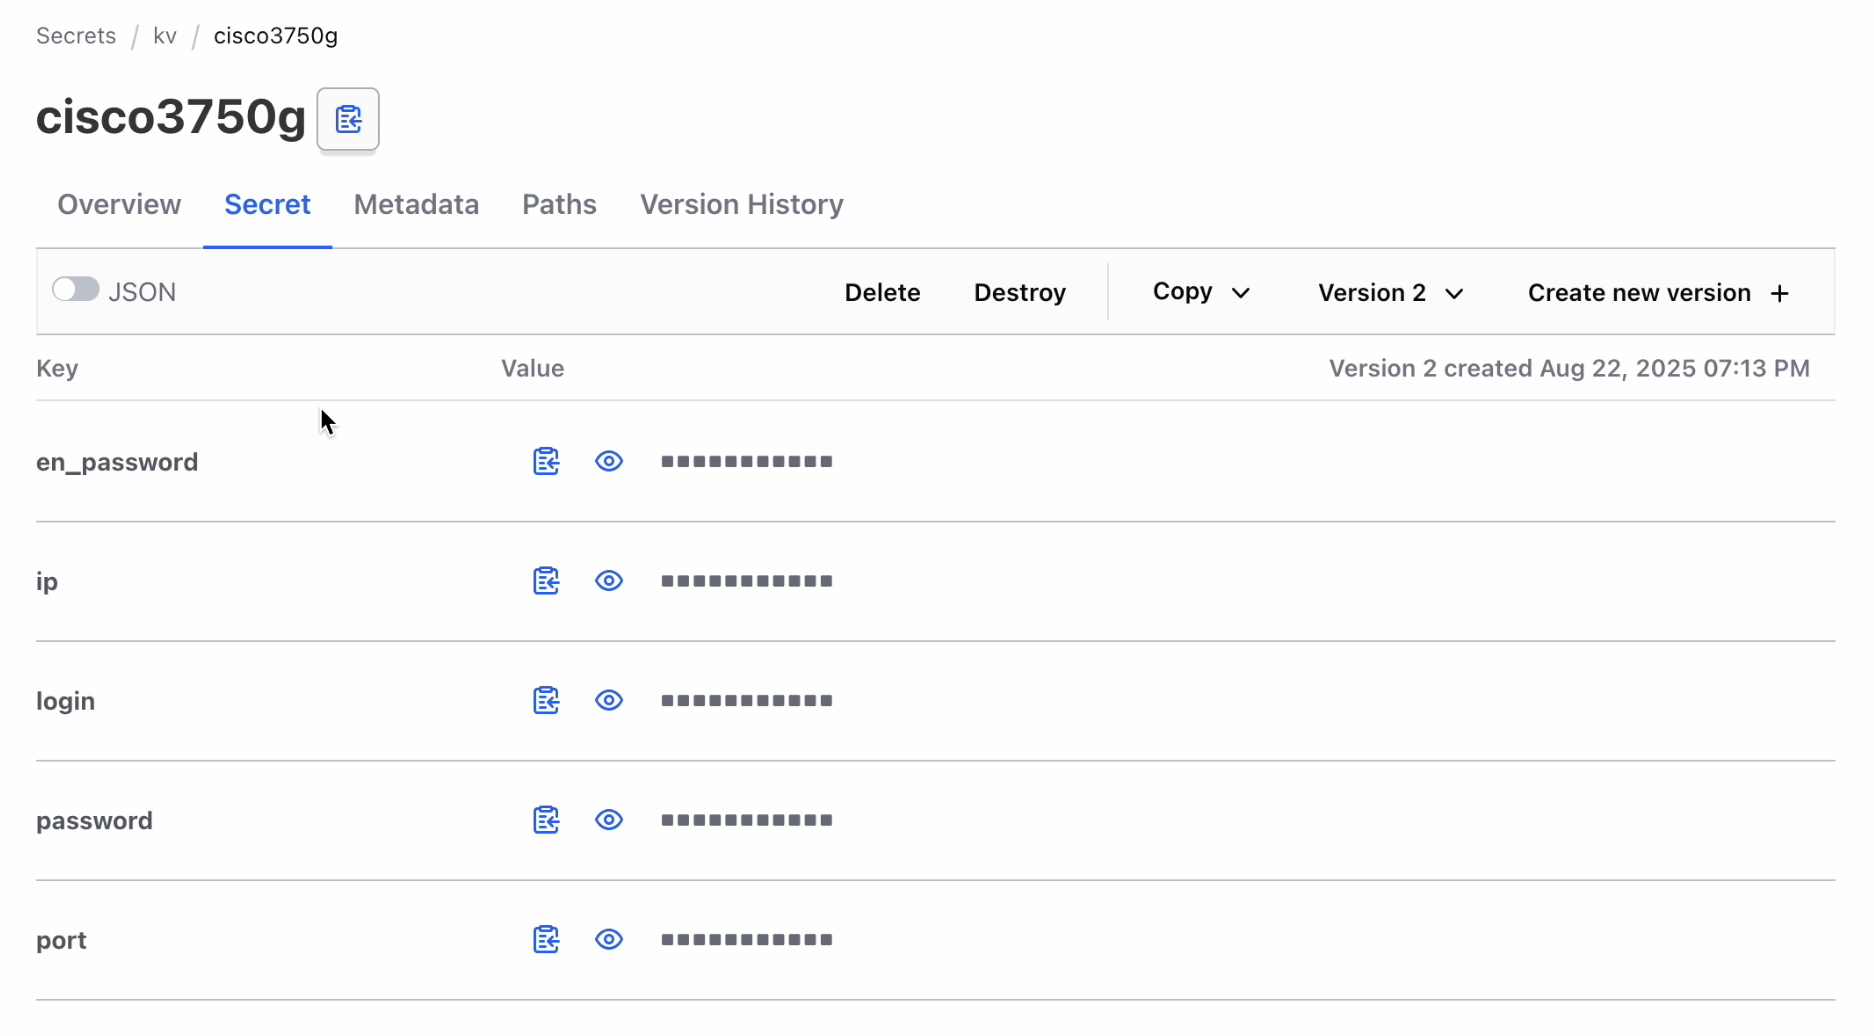Copy the en_password value to clipboard
Image resolution: width=1874 pixels, height=1036 pixels.
(x=546, y=461)
